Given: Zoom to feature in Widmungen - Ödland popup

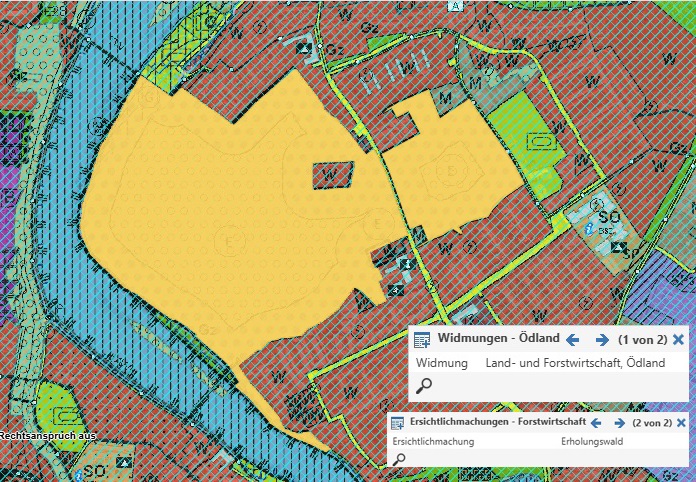Looking at the screenshot, I should pyautogui.click(x=424, y=386).
